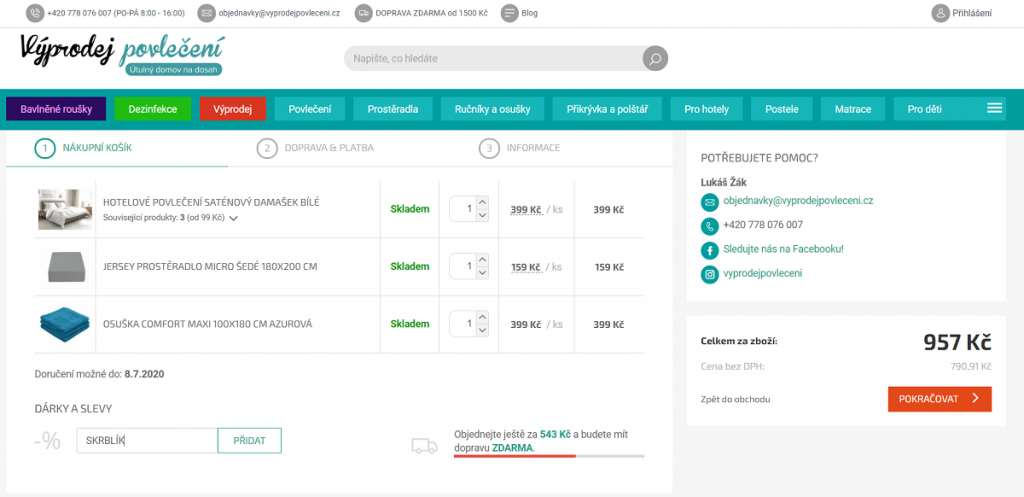Click the 159 Kč / ks price of Jersey prostěradlo
Screen dimensions: 1024x497
[x=536, y=268]
